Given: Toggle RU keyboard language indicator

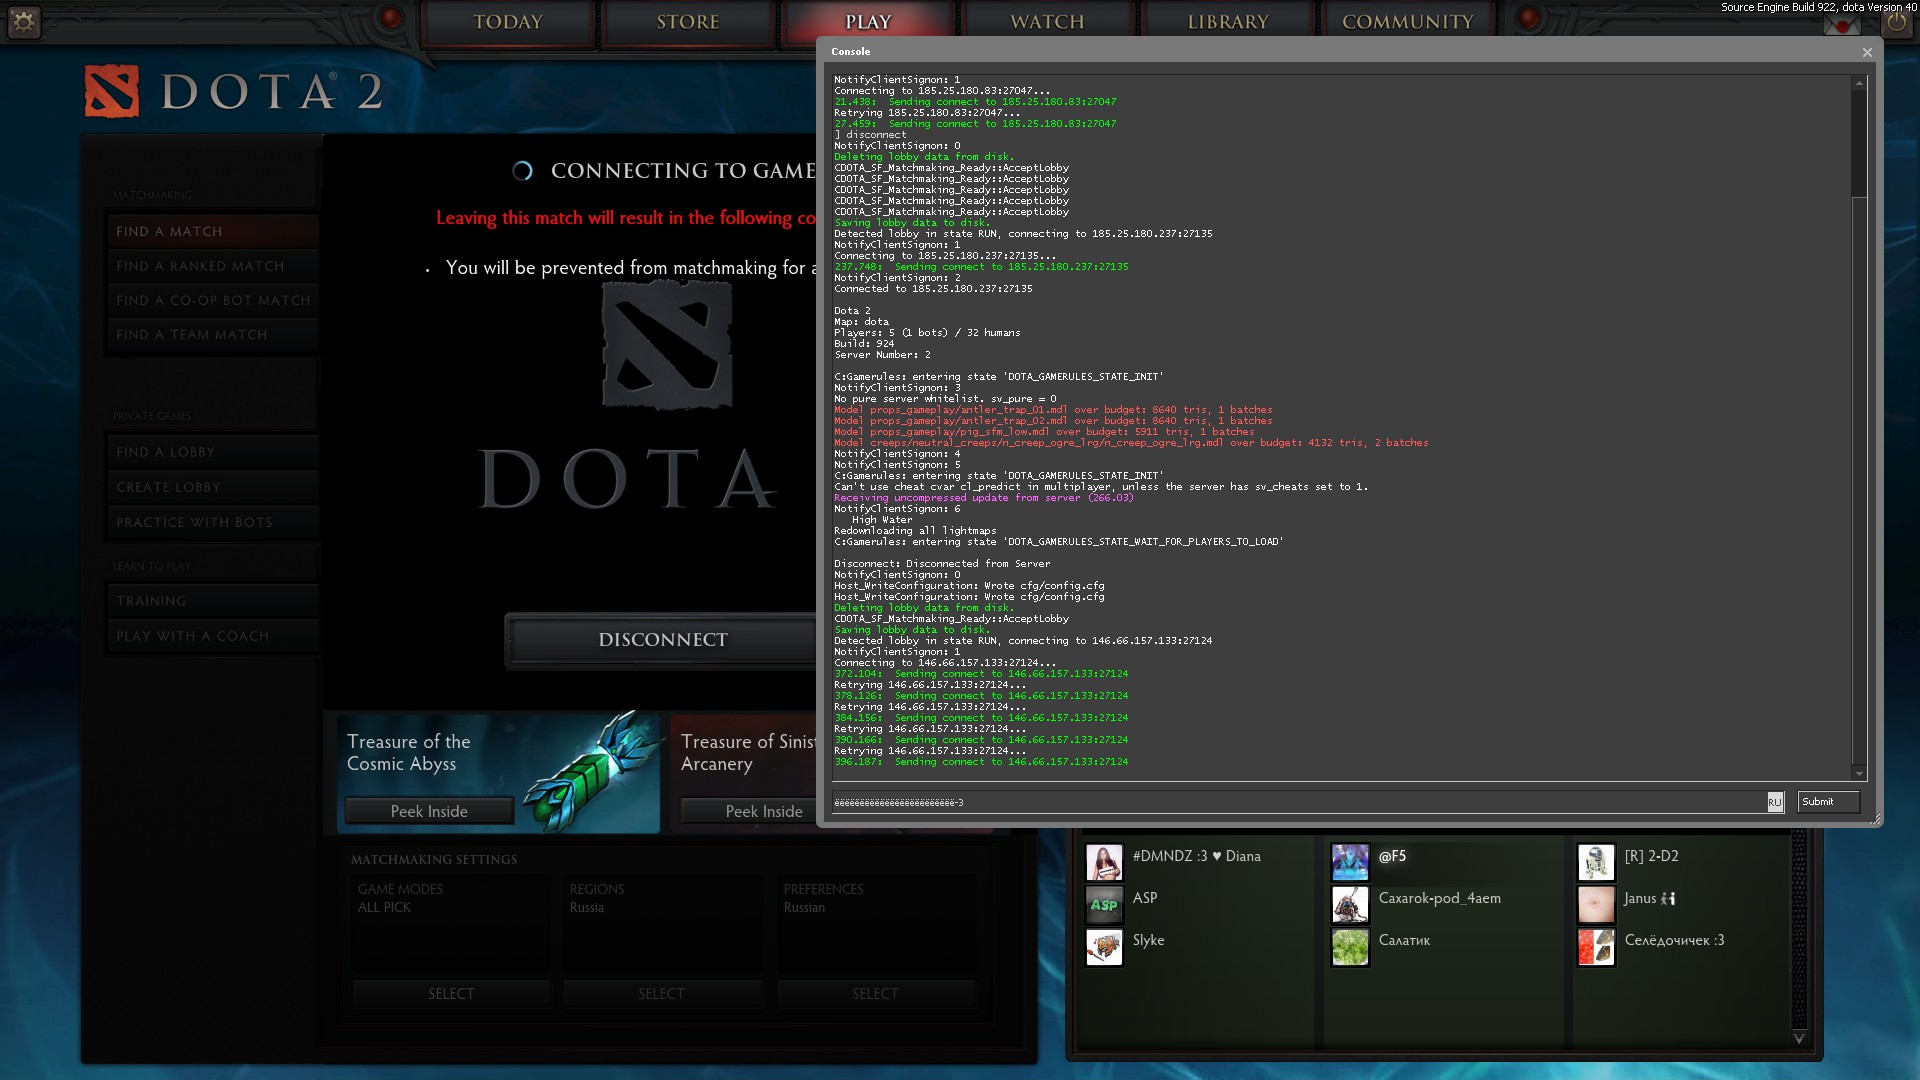Looking at the screenshot, I should [1774, 802].
